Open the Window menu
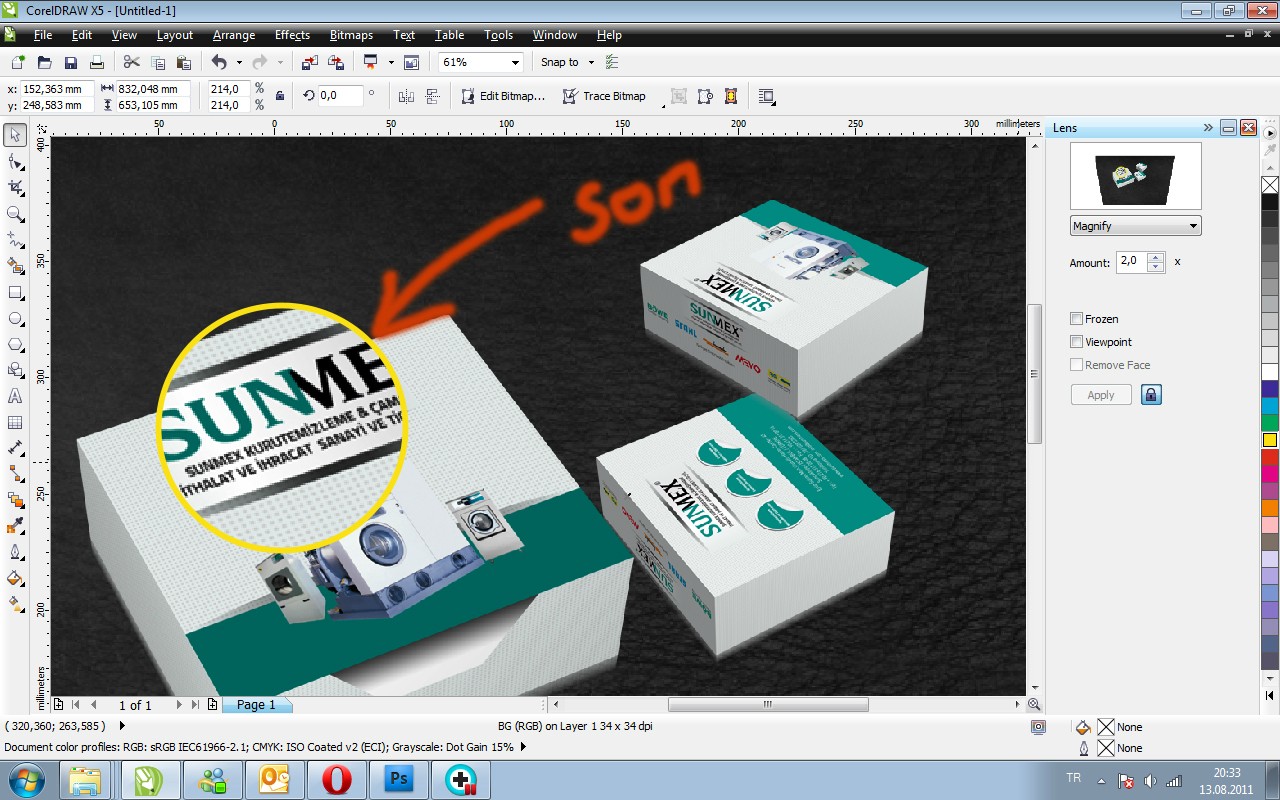Screen dimensions: 1280x800 (x=554, y=35)
